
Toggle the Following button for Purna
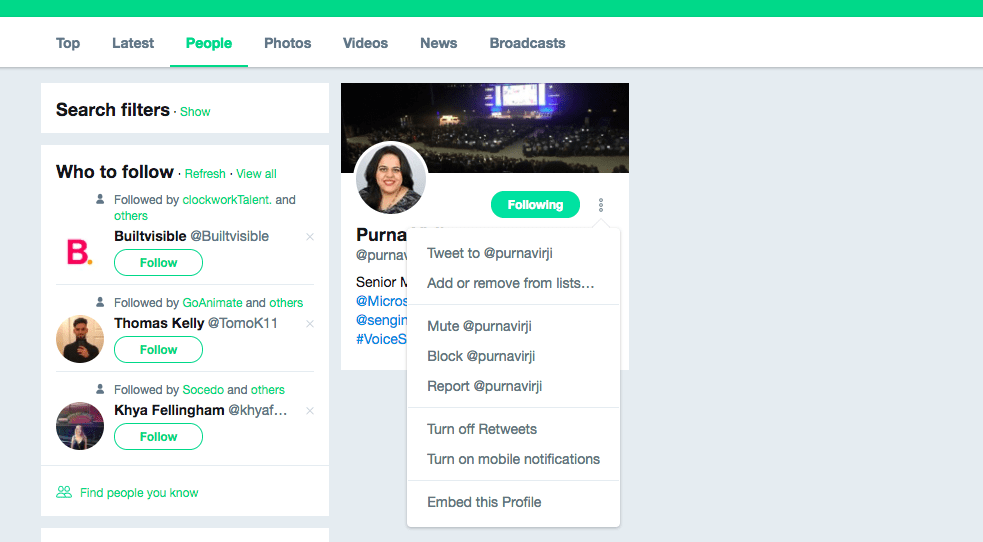(x=535, y=205)
